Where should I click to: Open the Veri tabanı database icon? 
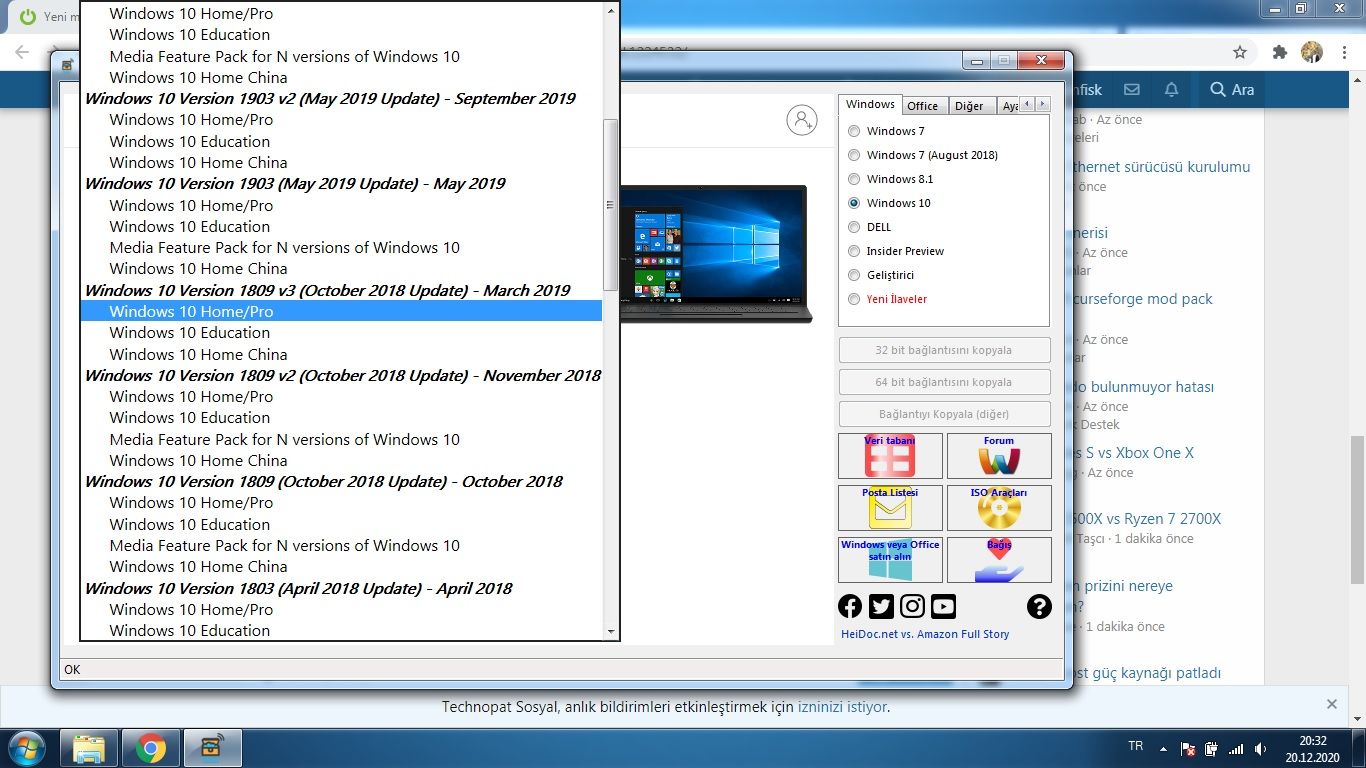[x=890, y=456]
